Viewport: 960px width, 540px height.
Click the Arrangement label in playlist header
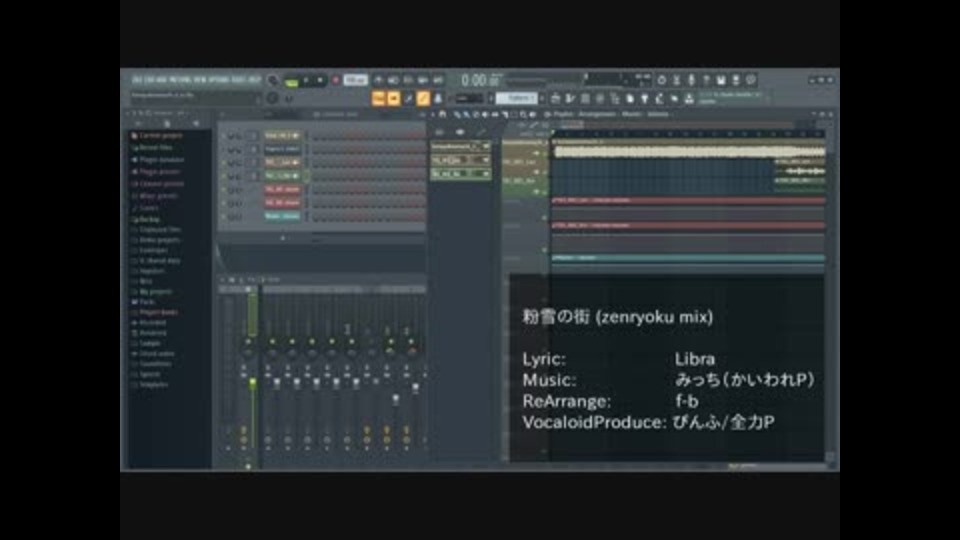point(597,114)
